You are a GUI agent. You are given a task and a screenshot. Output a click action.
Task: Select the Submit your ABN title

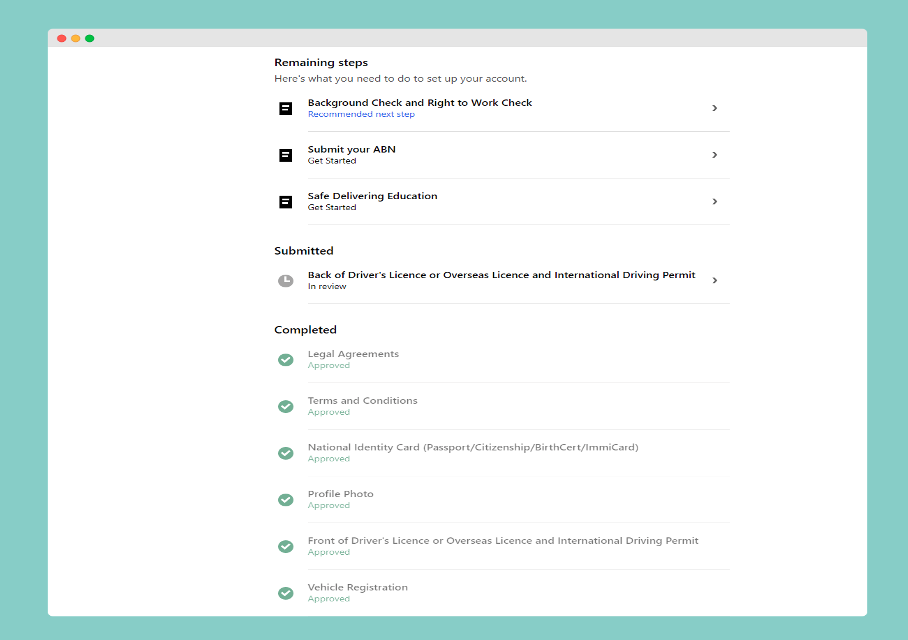point(351,150)
